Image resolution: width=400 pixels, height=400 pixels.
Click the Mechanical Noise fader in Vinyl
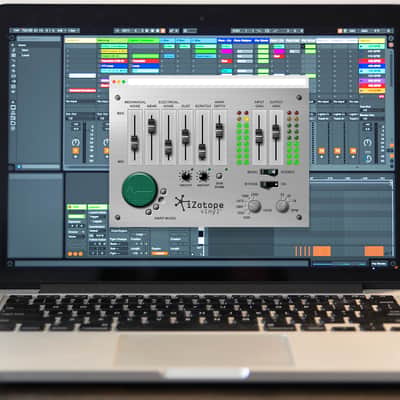(135, 144)
